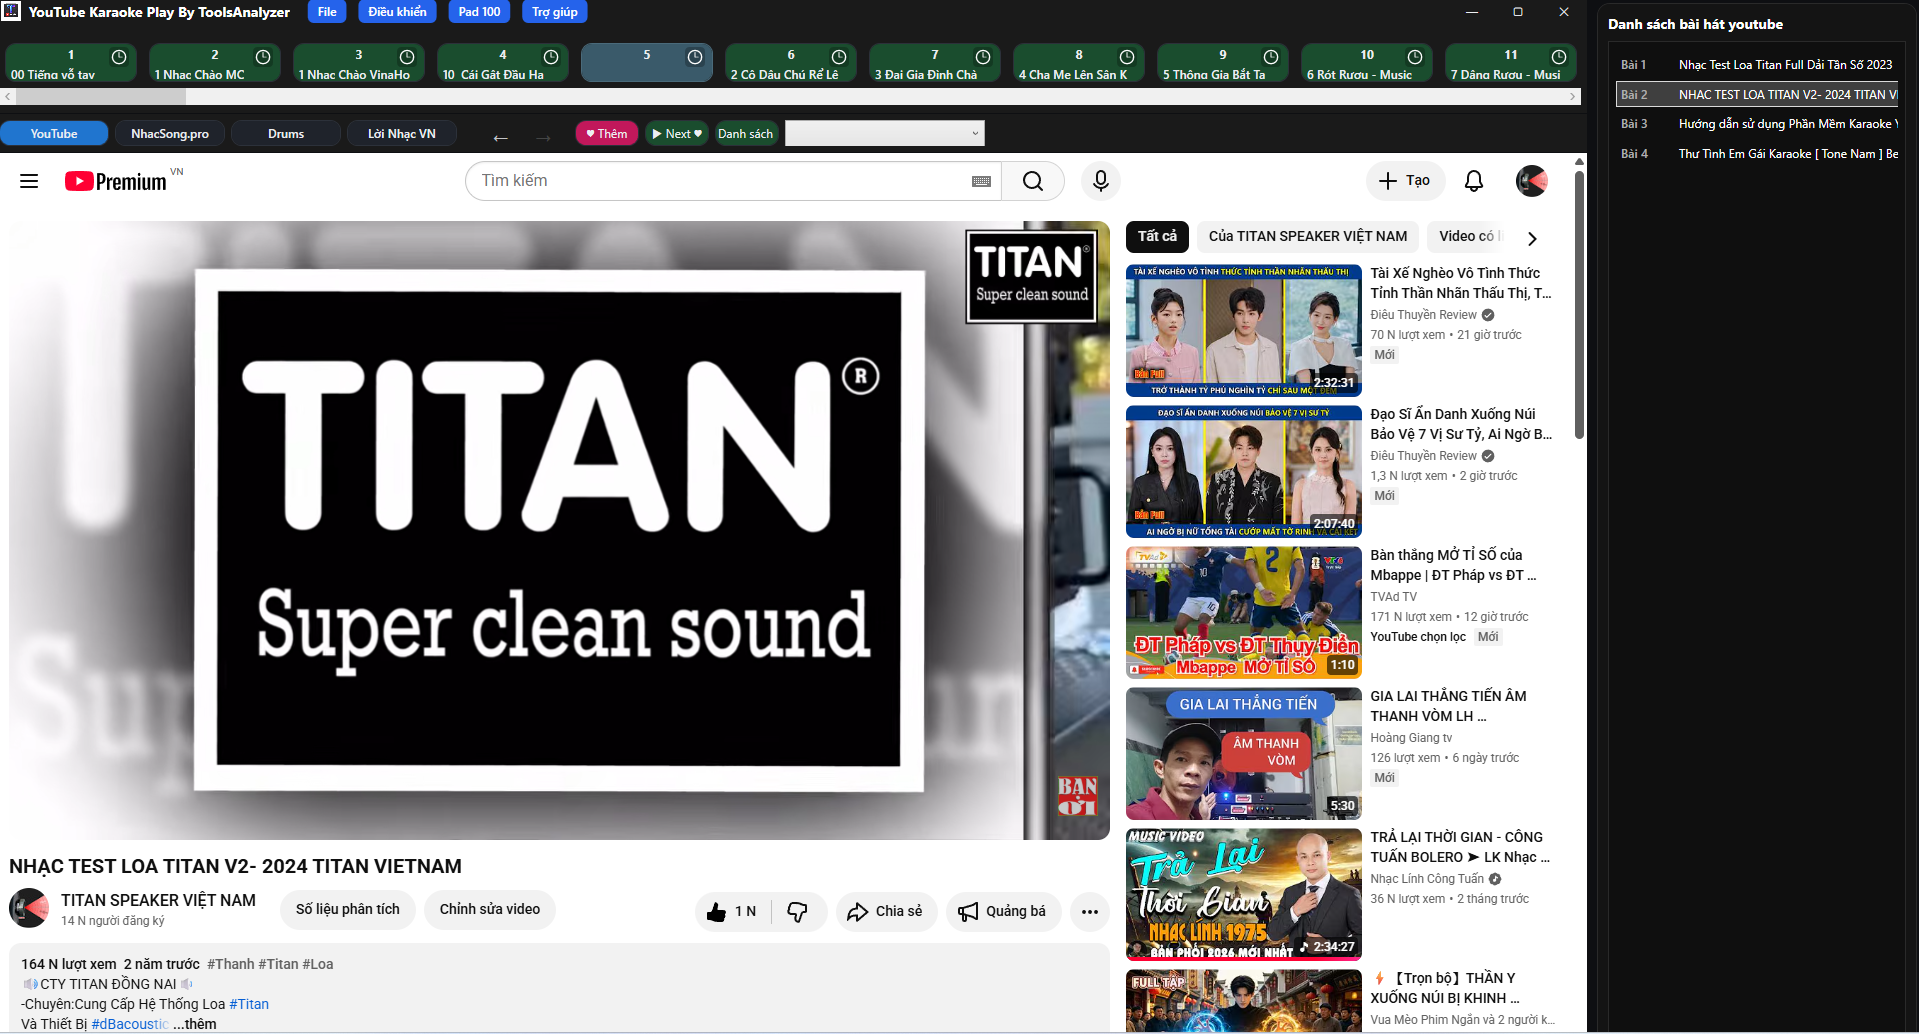The width and height of the screenshot is (1919, 1034).
Task: Click the Quảng bá promote button
Action: 1003,911
